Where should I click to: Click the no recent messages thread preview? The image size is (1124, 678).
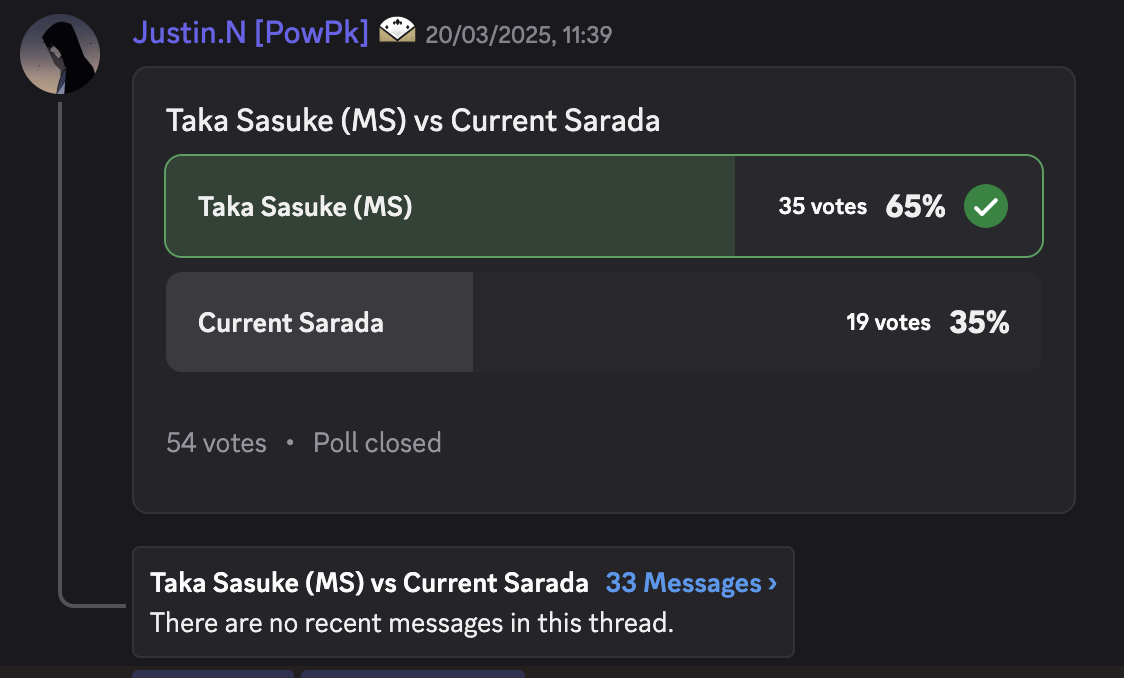[411, 624]
